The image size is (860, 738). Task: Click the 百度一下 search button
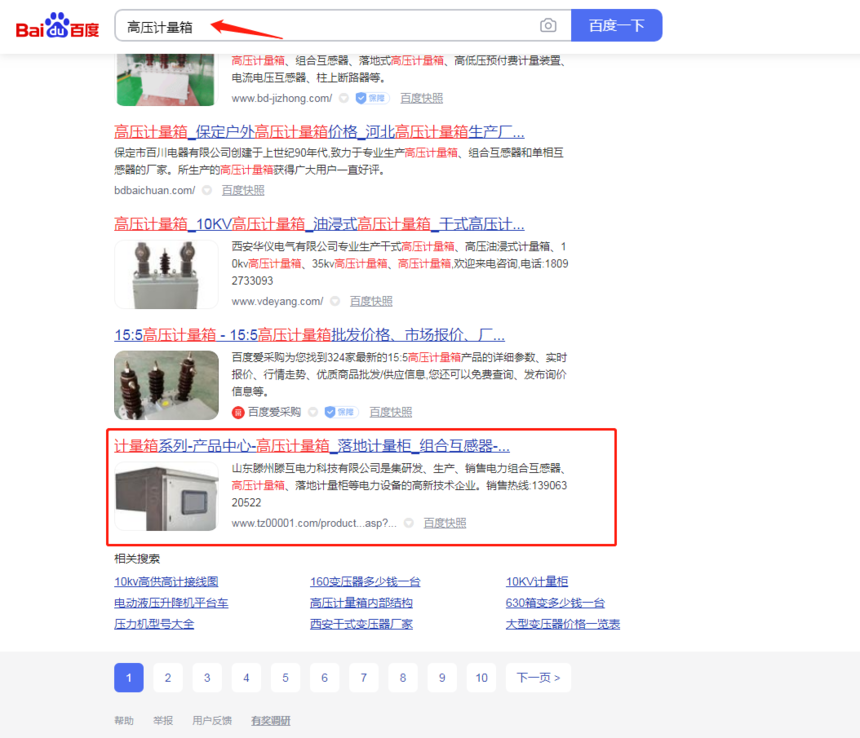[616, 25]
